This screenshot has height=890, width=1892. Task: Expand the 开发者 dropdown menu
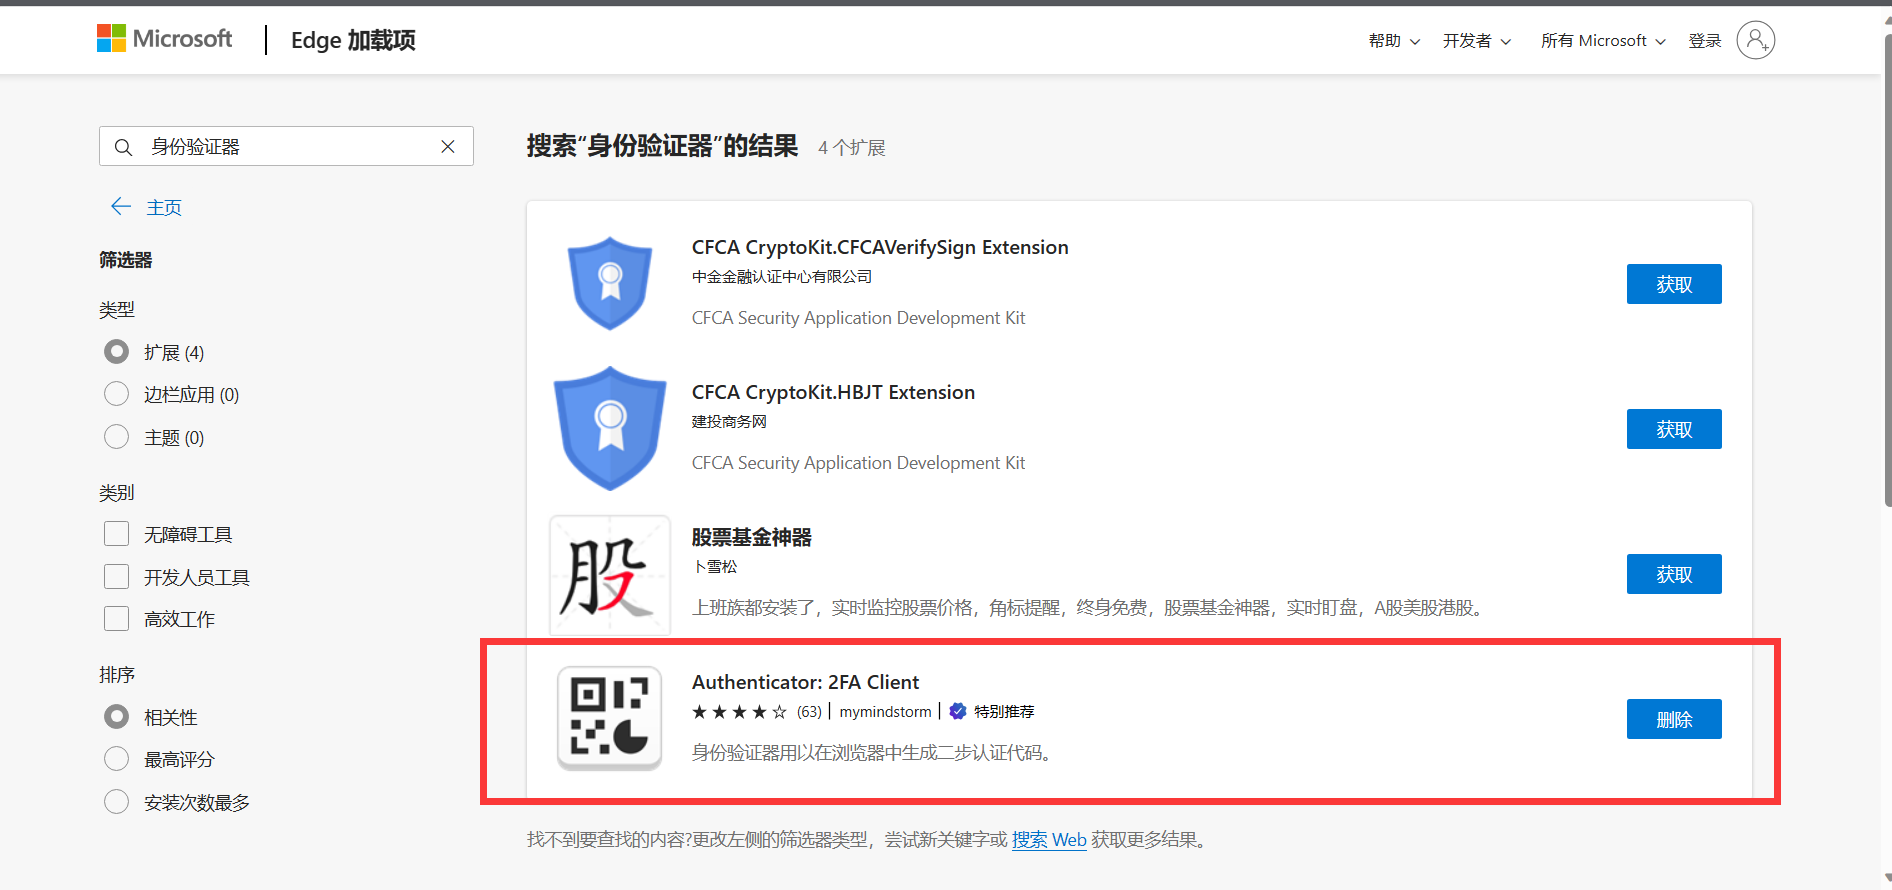[1476, 41]
